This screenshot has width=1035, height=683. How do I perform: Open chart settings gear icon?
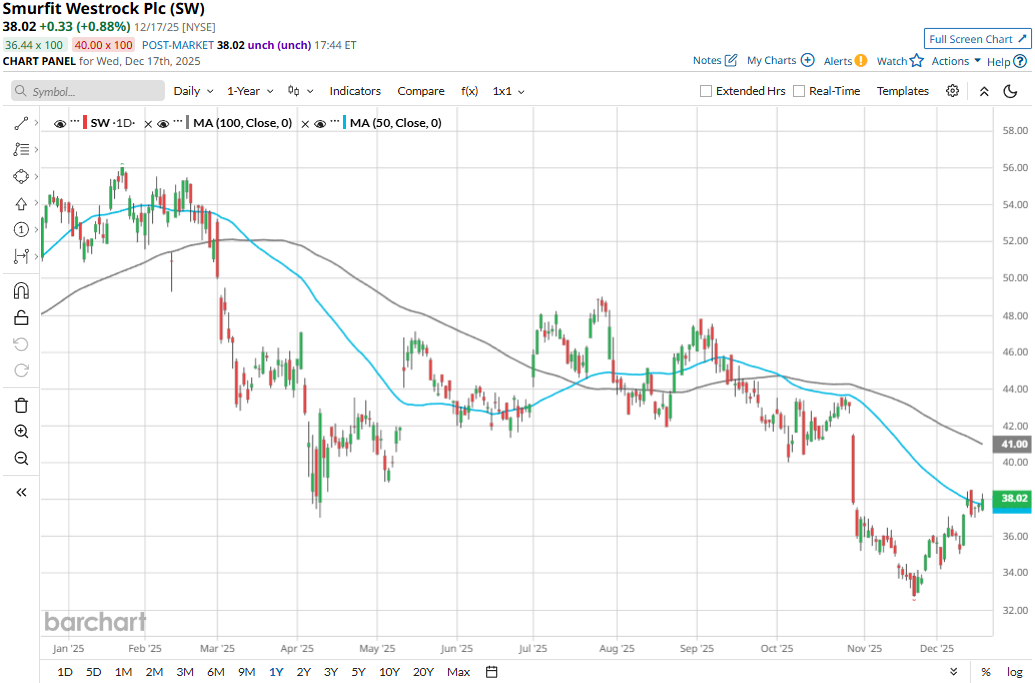(953, 91)
